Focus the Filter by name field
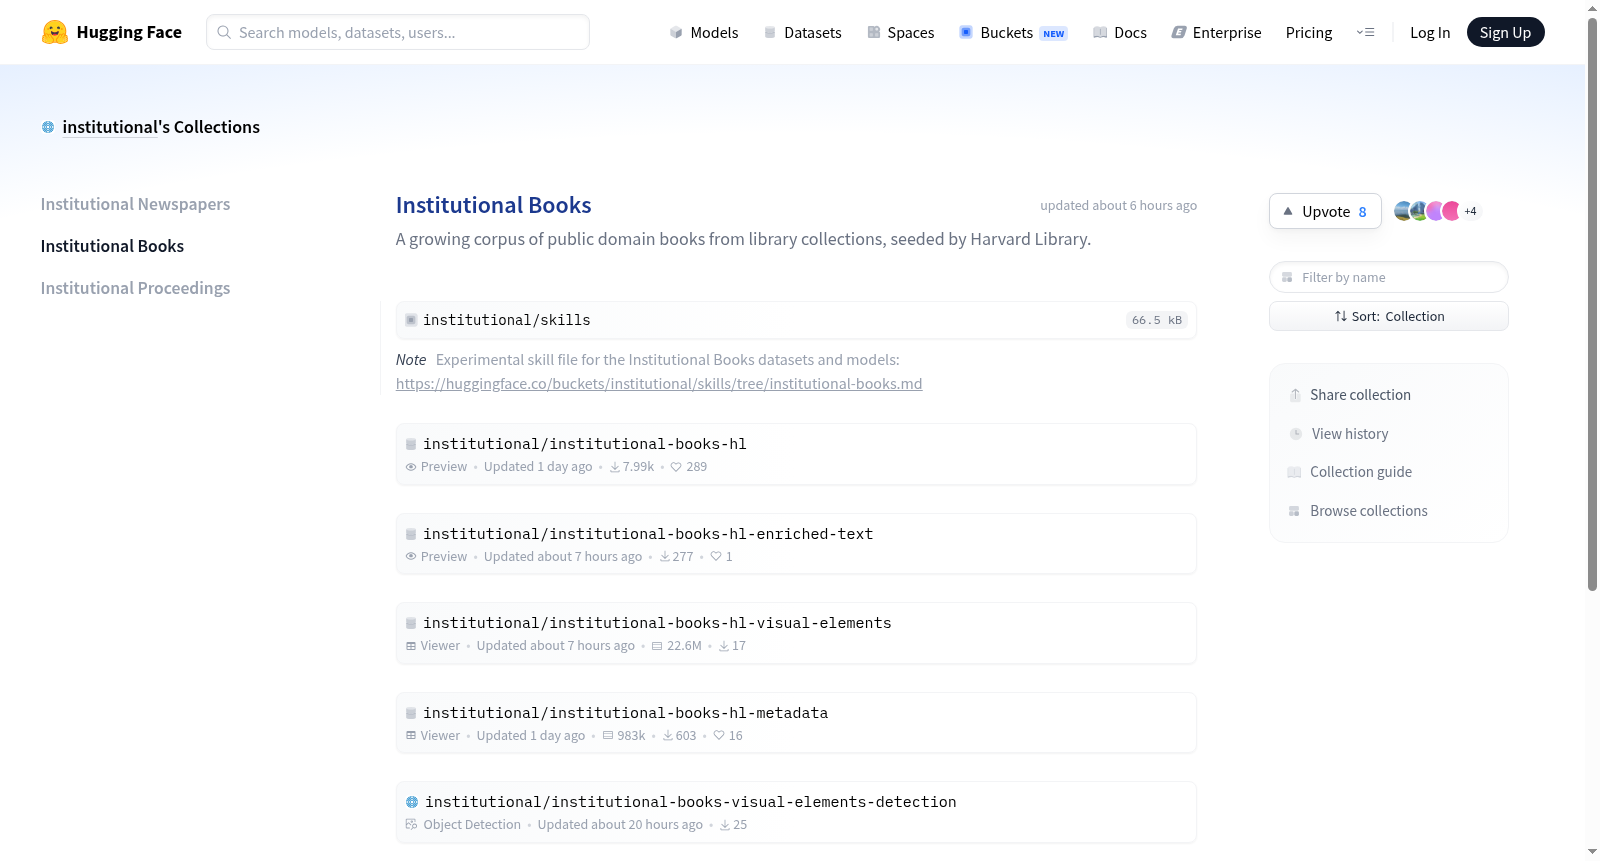The height and width of the screenshot is (861, 1600). click(x=1389, y=277)
